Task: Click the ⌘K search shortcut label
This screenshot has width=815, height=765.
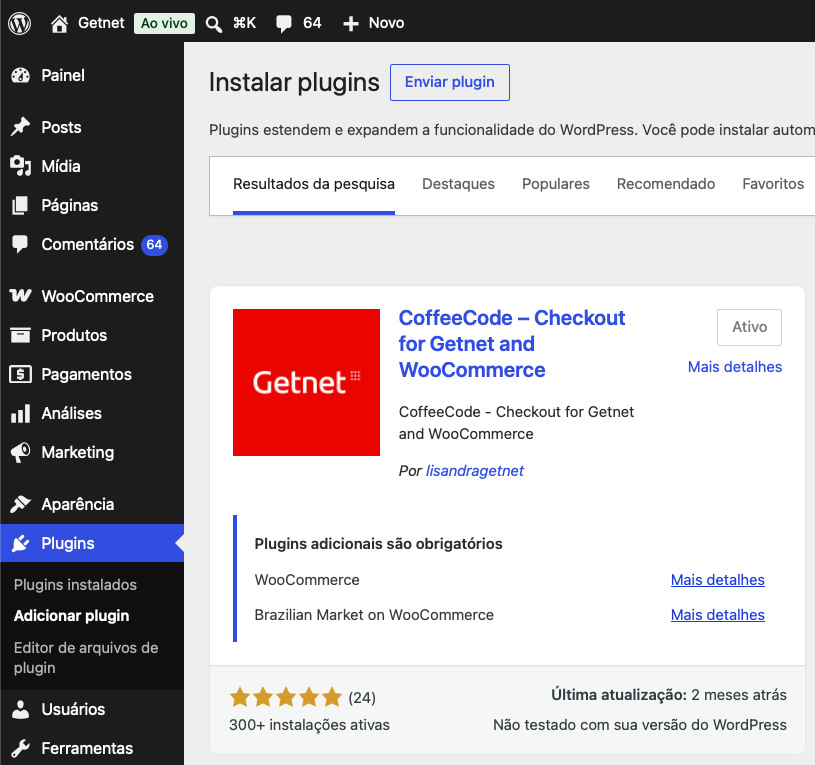Action: click(x=244, y=23)
